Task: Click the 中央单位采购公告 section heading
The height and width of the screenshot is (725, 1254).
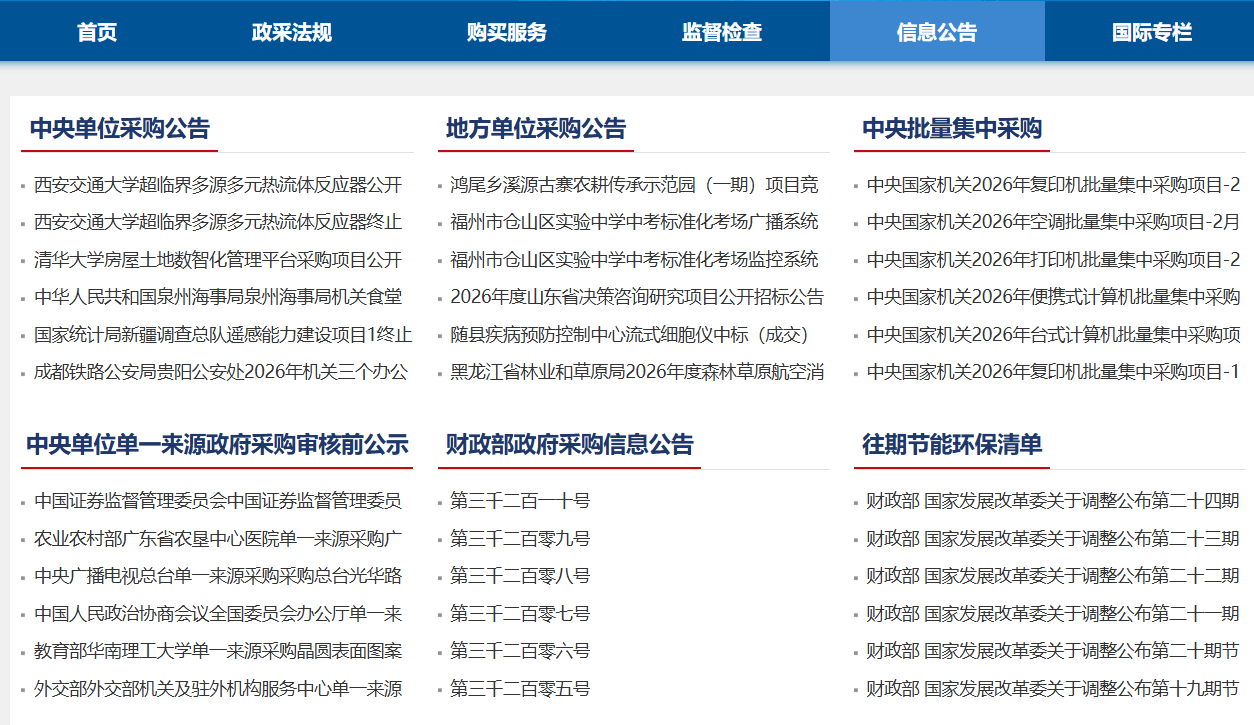Action: coord(119,129)
